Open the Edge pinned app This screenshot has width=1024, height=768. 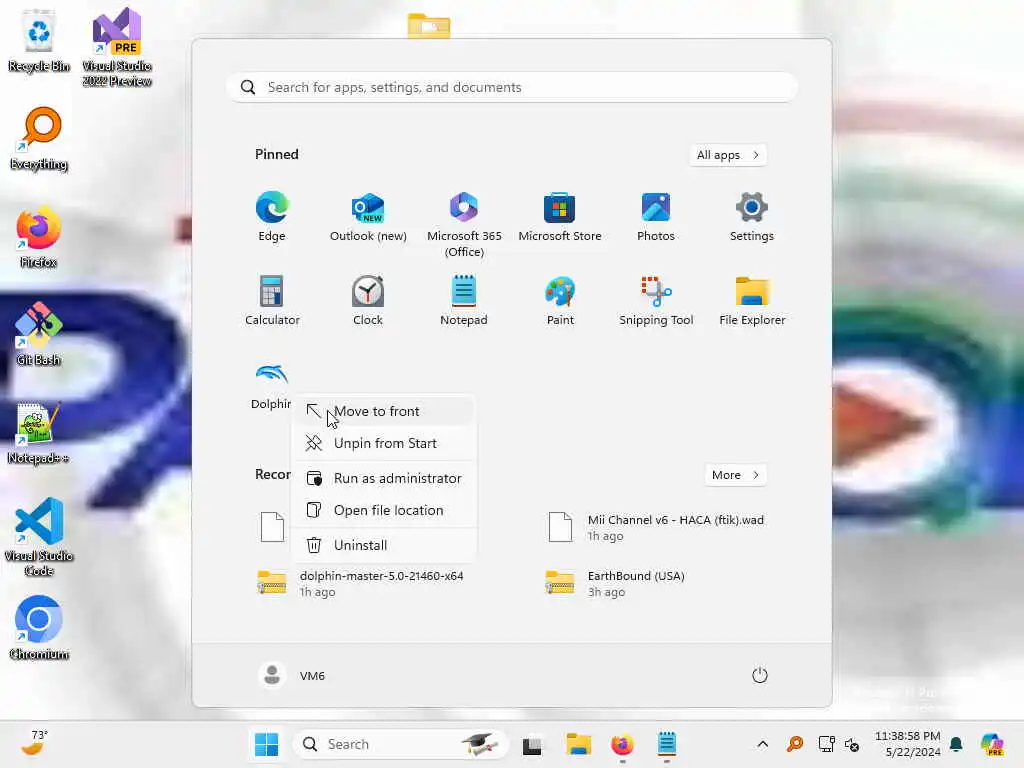(x=272, y=217)
